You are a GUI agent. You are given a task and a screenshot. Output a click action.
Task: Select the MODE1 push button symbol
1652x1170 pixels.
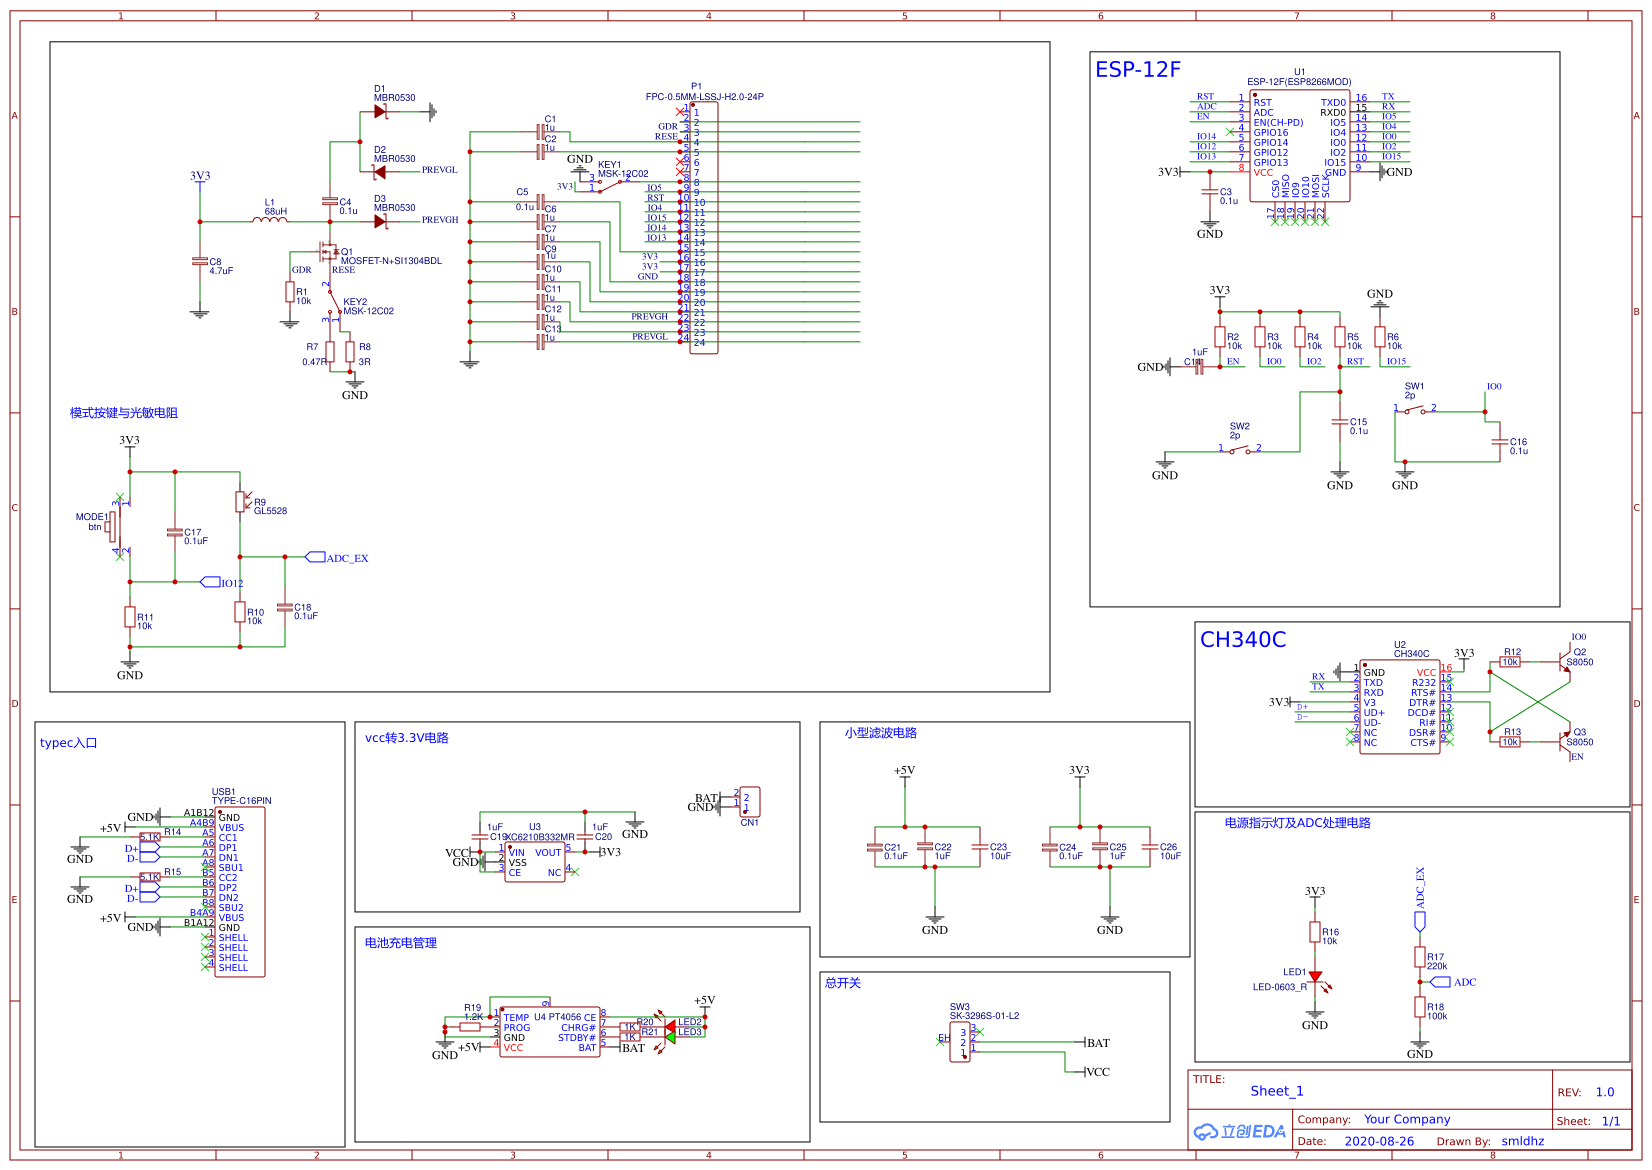click(x=113, y=527)
